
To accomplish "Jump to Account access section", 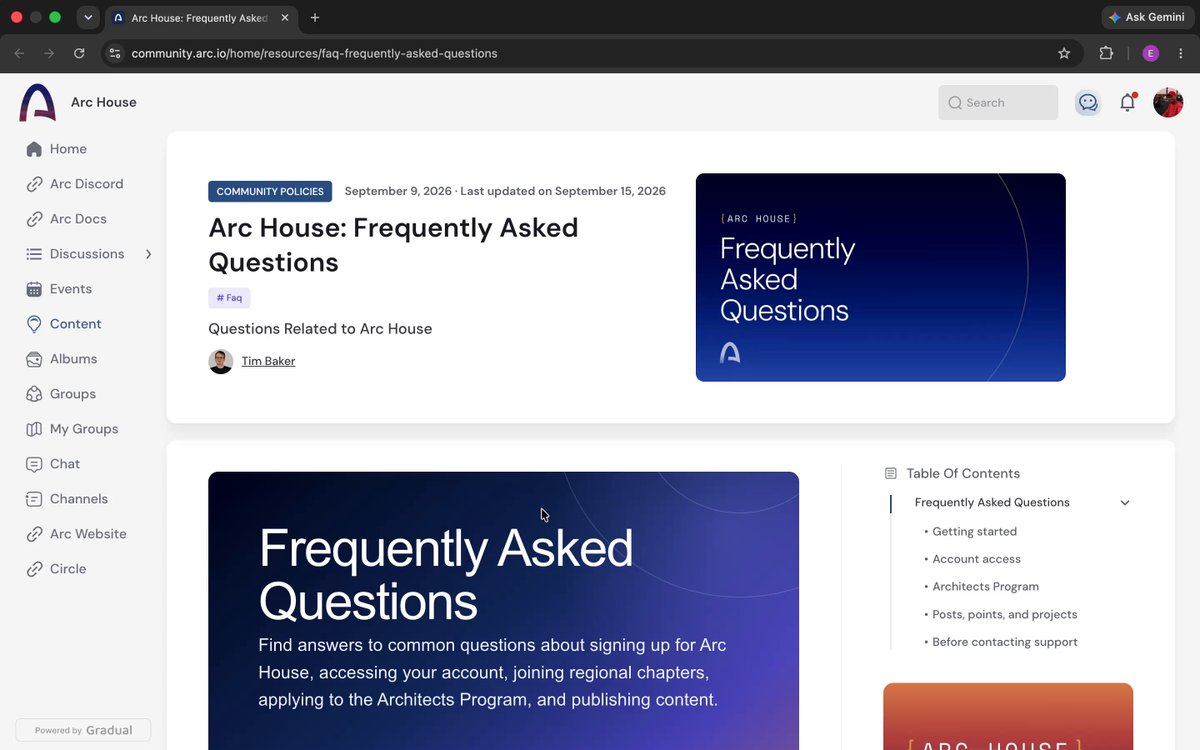I will point(976,559).
